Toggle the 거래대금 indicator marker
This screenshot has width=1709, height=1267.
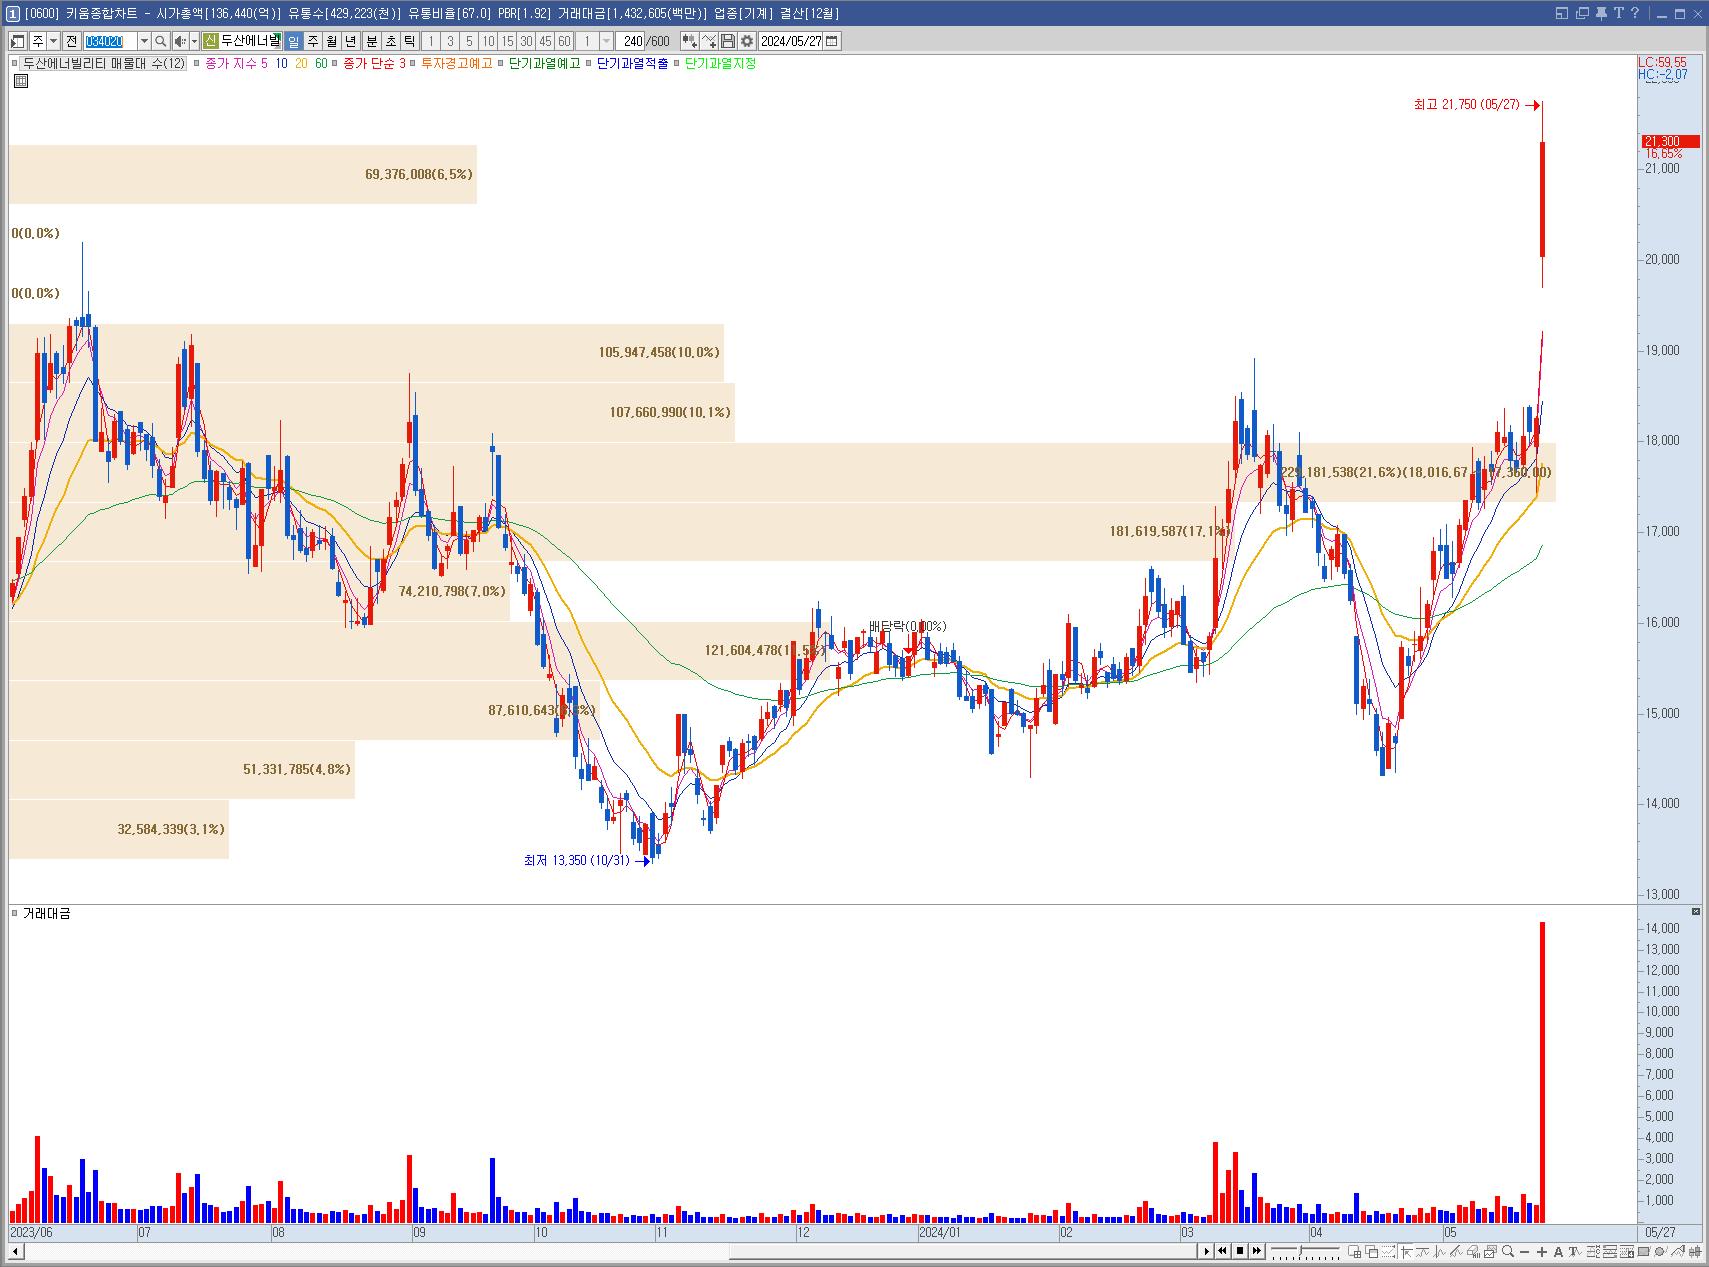coord(14,913)
